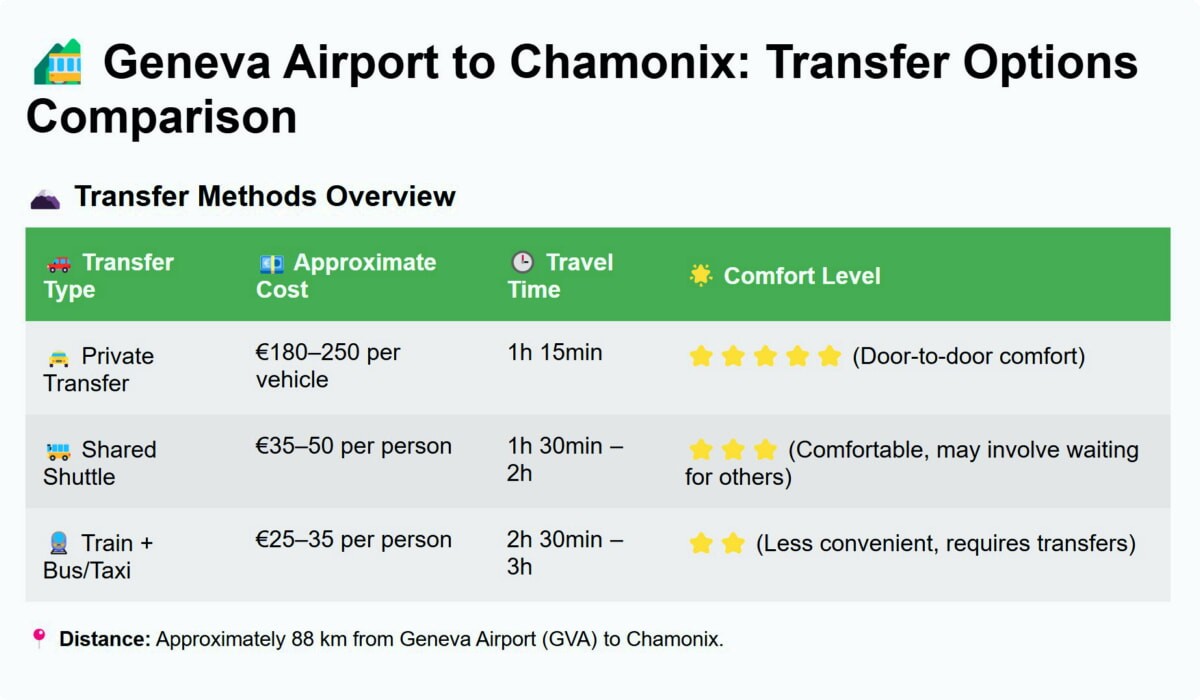Click the bold Distance label in footnote

point(105,639)
